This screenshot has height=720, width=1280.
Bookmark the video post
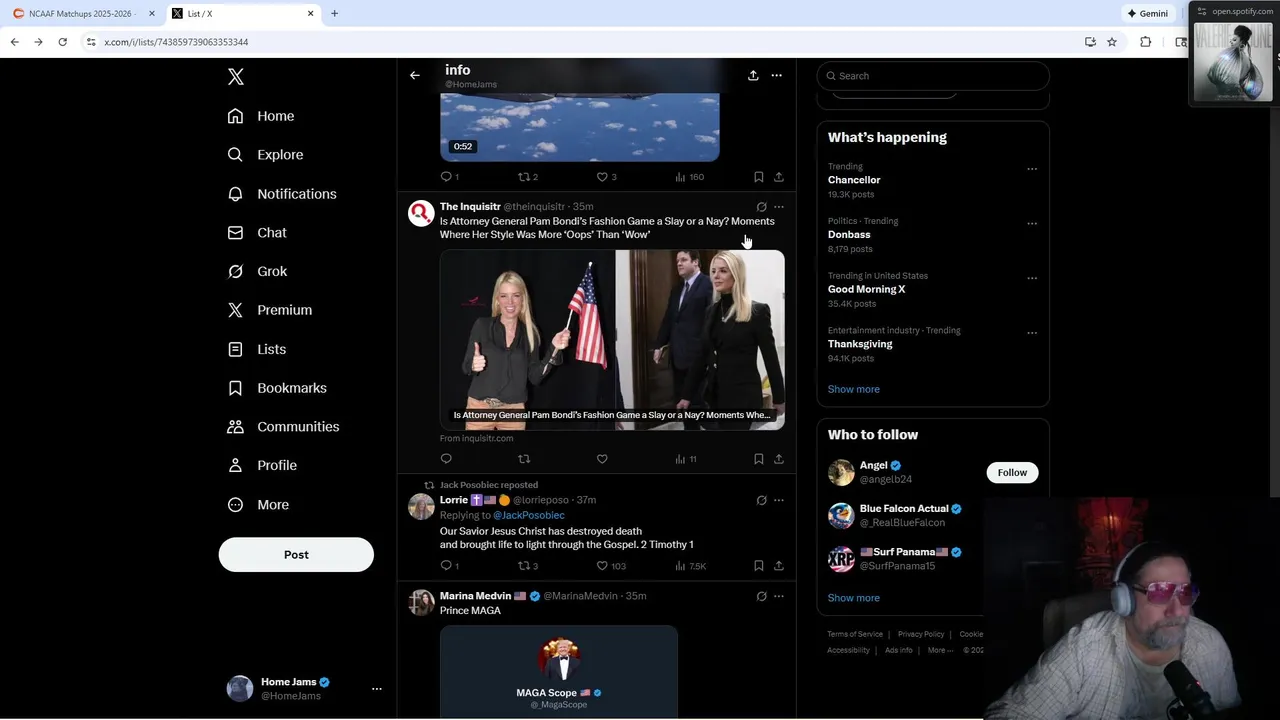pos(758,177)
